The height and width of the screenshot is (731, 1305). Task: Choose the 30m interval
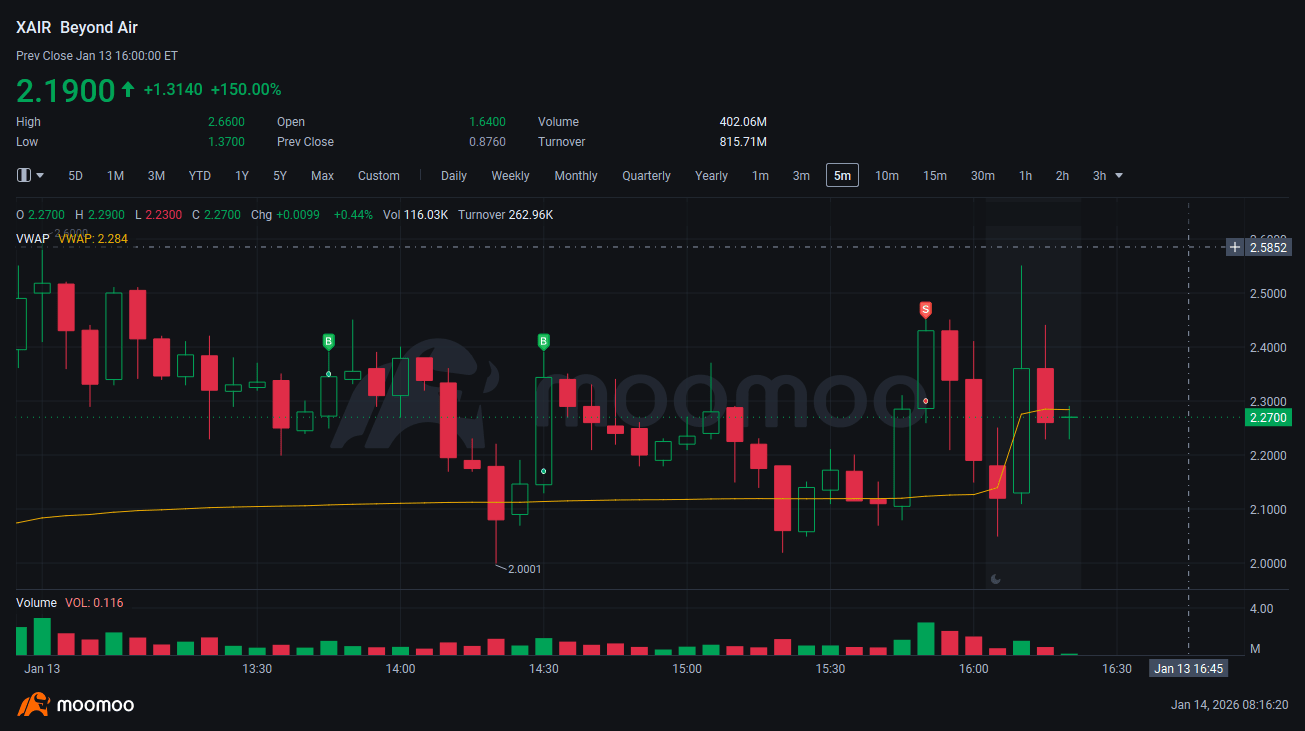(983, 176)
